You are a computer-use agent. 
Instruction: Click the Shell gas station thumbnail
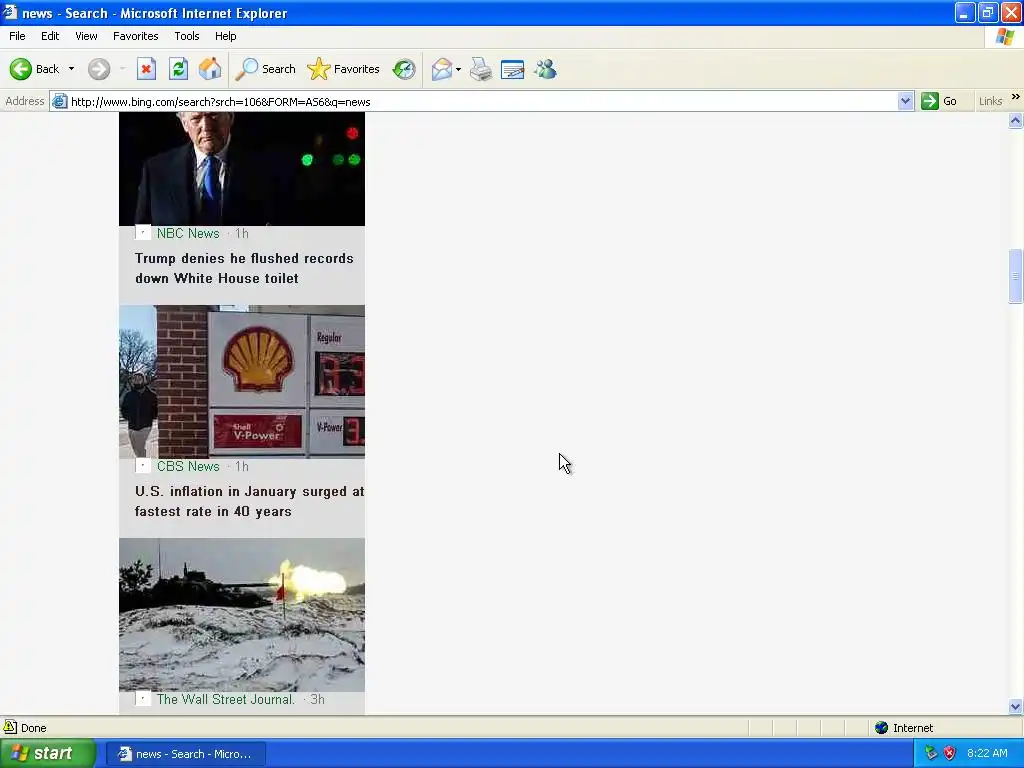pyautogui.click(x=242, y=382)
